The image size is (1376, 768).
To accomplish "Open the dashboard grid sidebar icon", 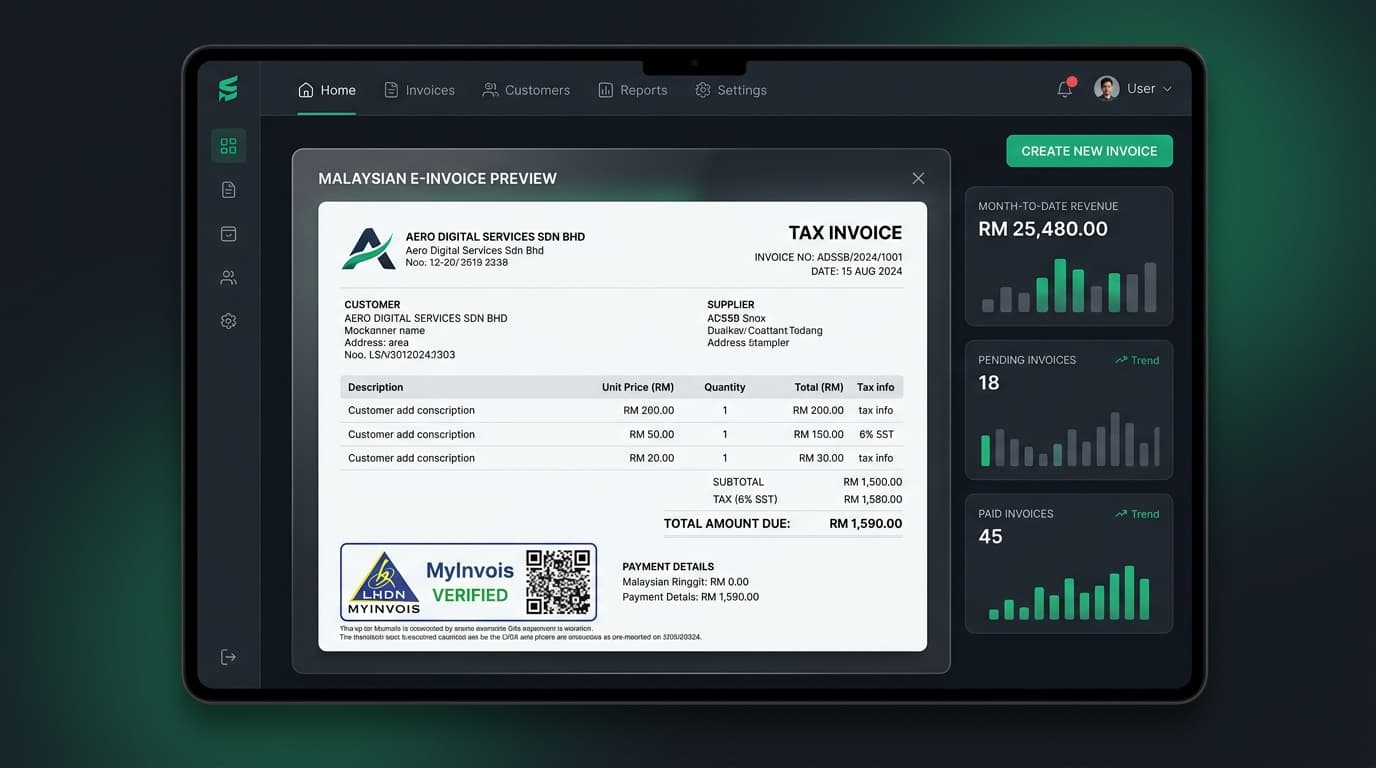I will 228,146.
